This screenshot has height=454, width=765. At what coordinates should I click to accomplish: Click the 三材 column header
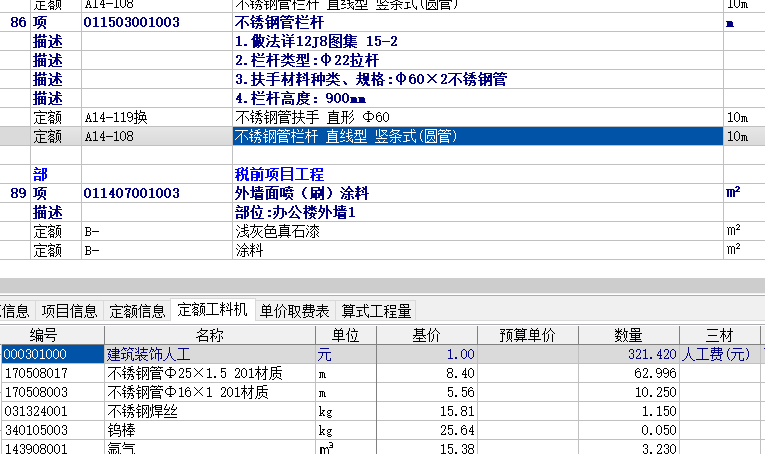[x=720, y=335]
